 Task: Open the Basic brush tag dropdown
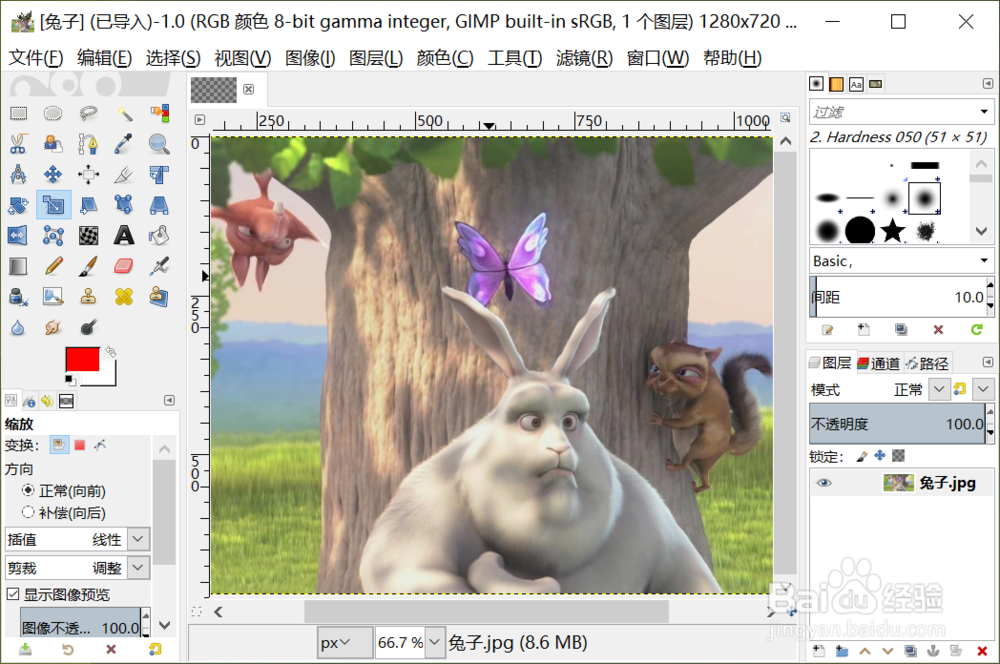(x=985, y=260)
